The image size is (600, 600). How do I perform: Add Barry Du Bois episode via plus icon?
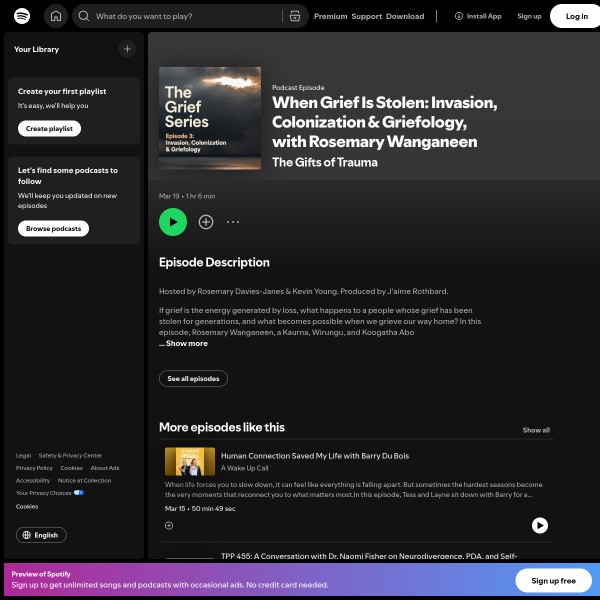tap(169, 525)
